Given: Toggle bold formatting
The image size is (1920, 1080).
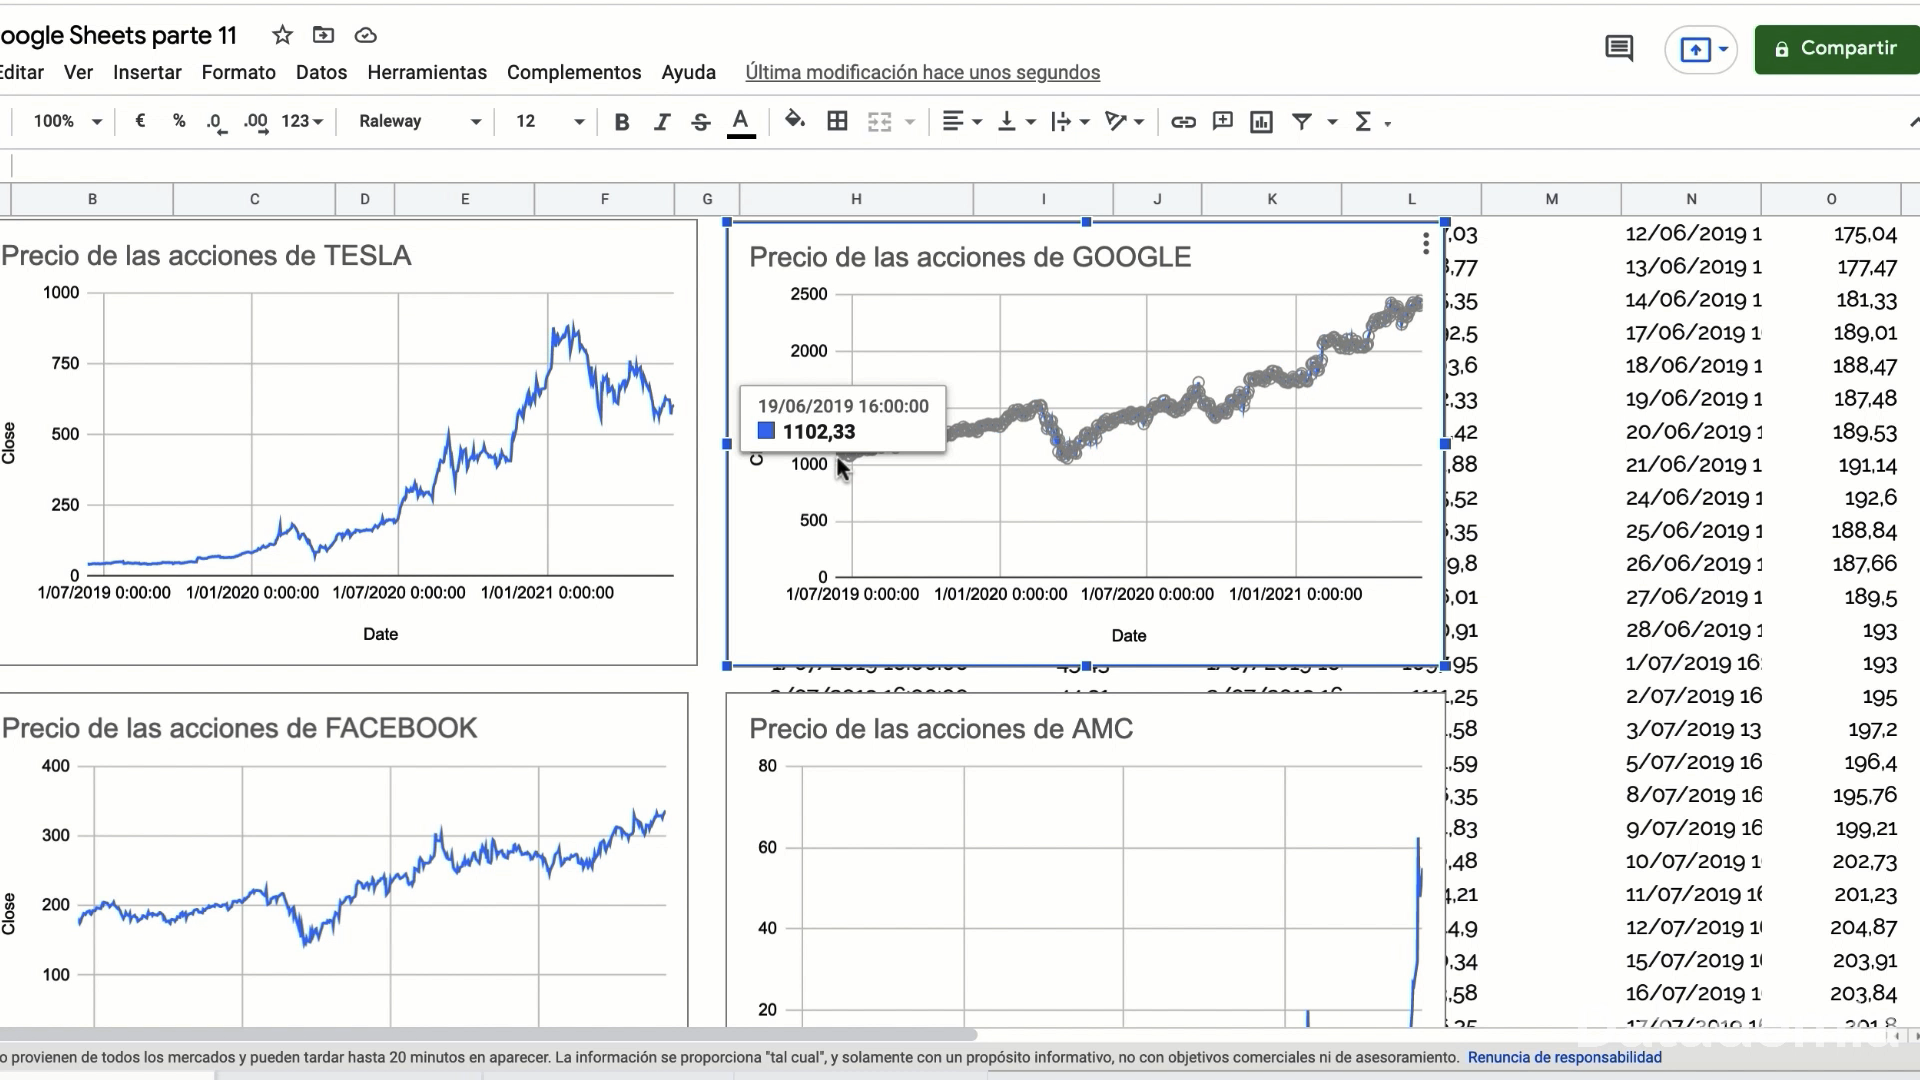Looking at the screenshot, I should pos(622,121).
